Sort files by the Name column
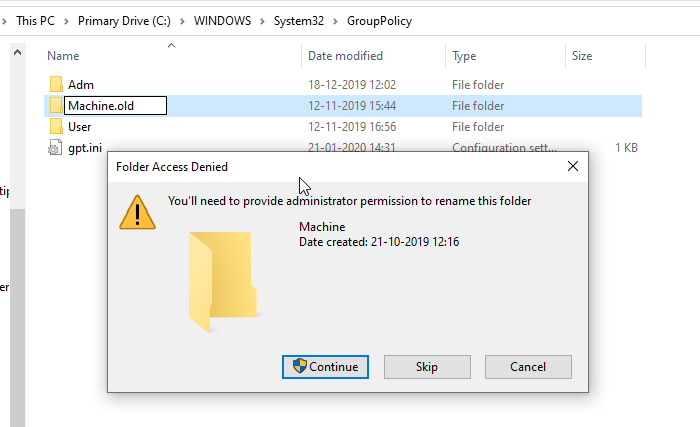Image resolution: width=700 pixels, height=427 pixels. point(64,56)
